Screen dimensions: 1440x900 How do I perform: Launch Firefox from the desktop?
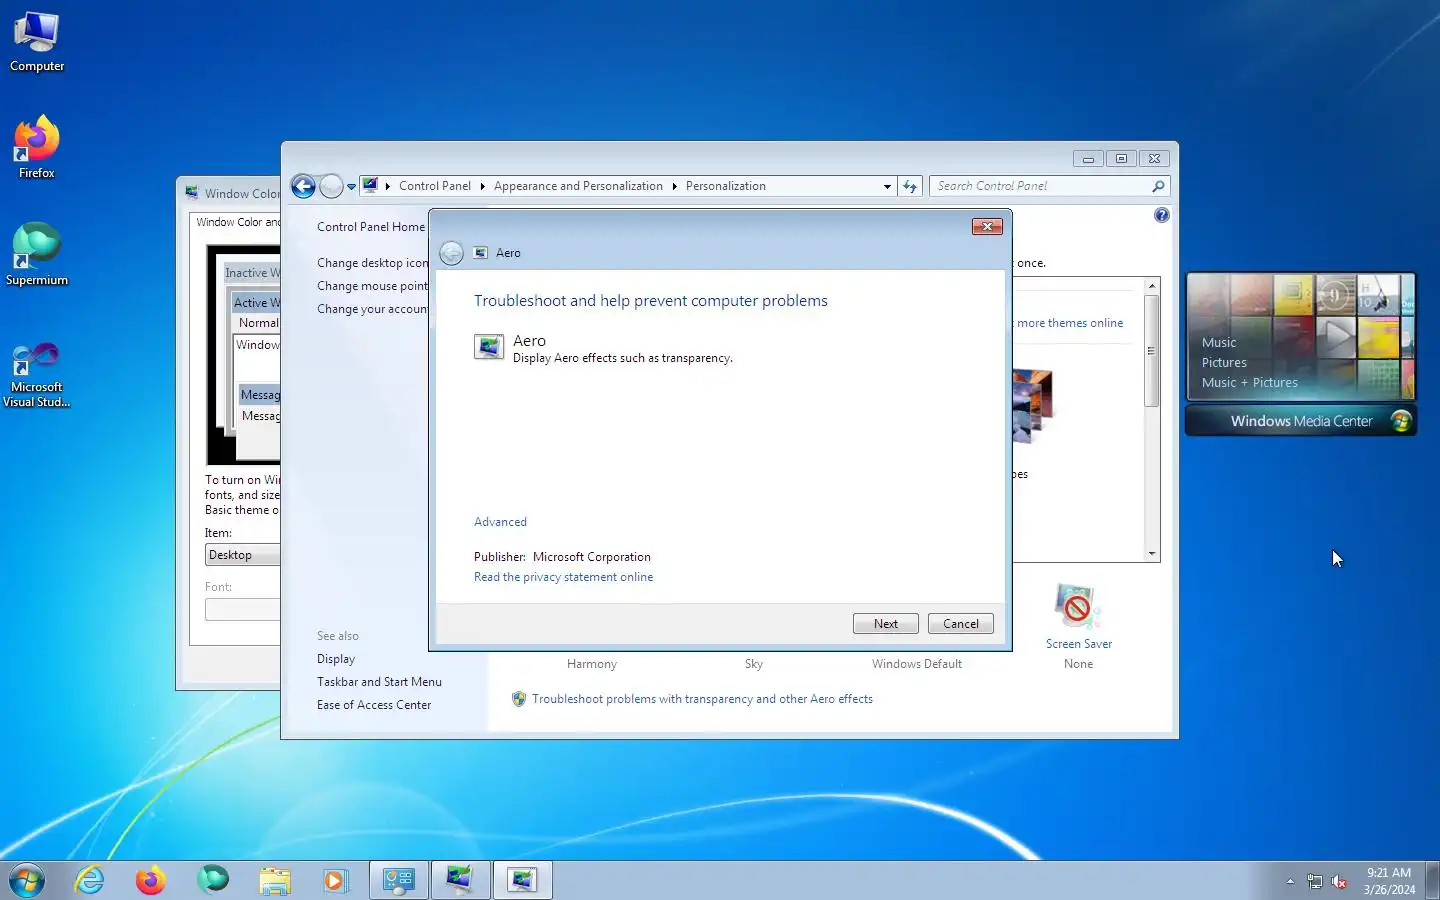[37, 148]
